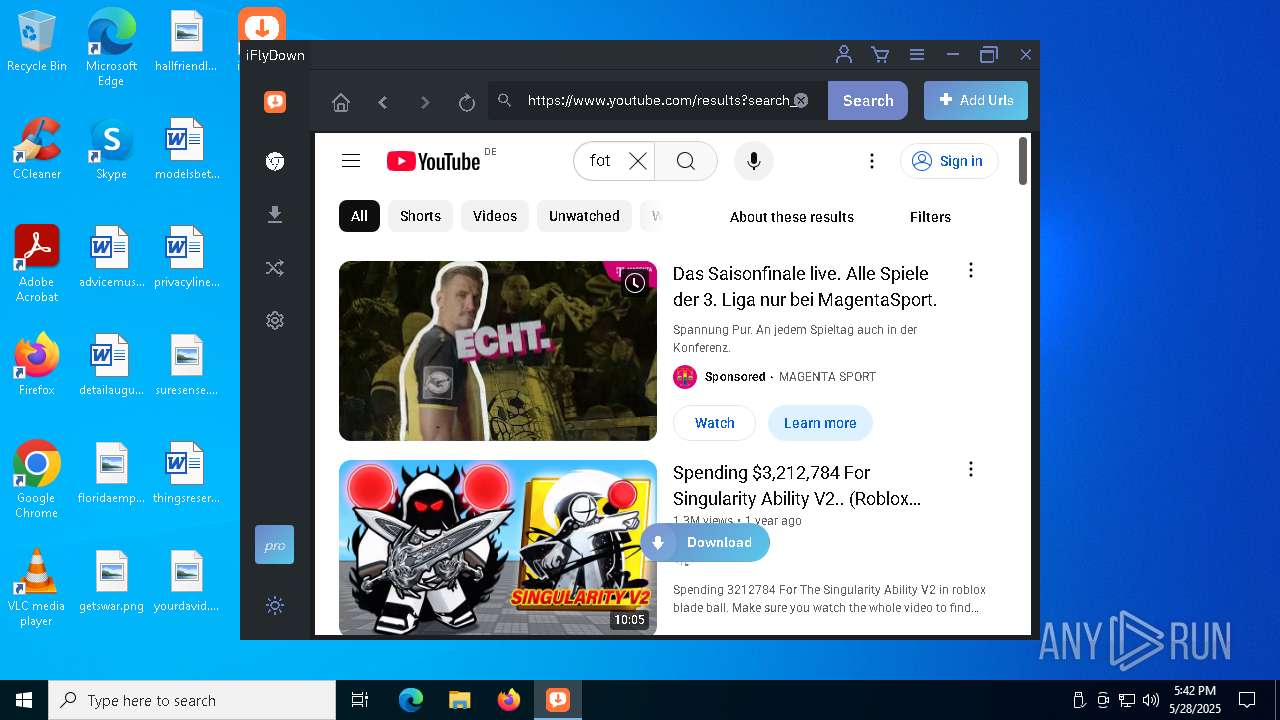The image size is (1280, 720).
Task: Select the Recycle Bin desktop icon
Action: (37, 41)
